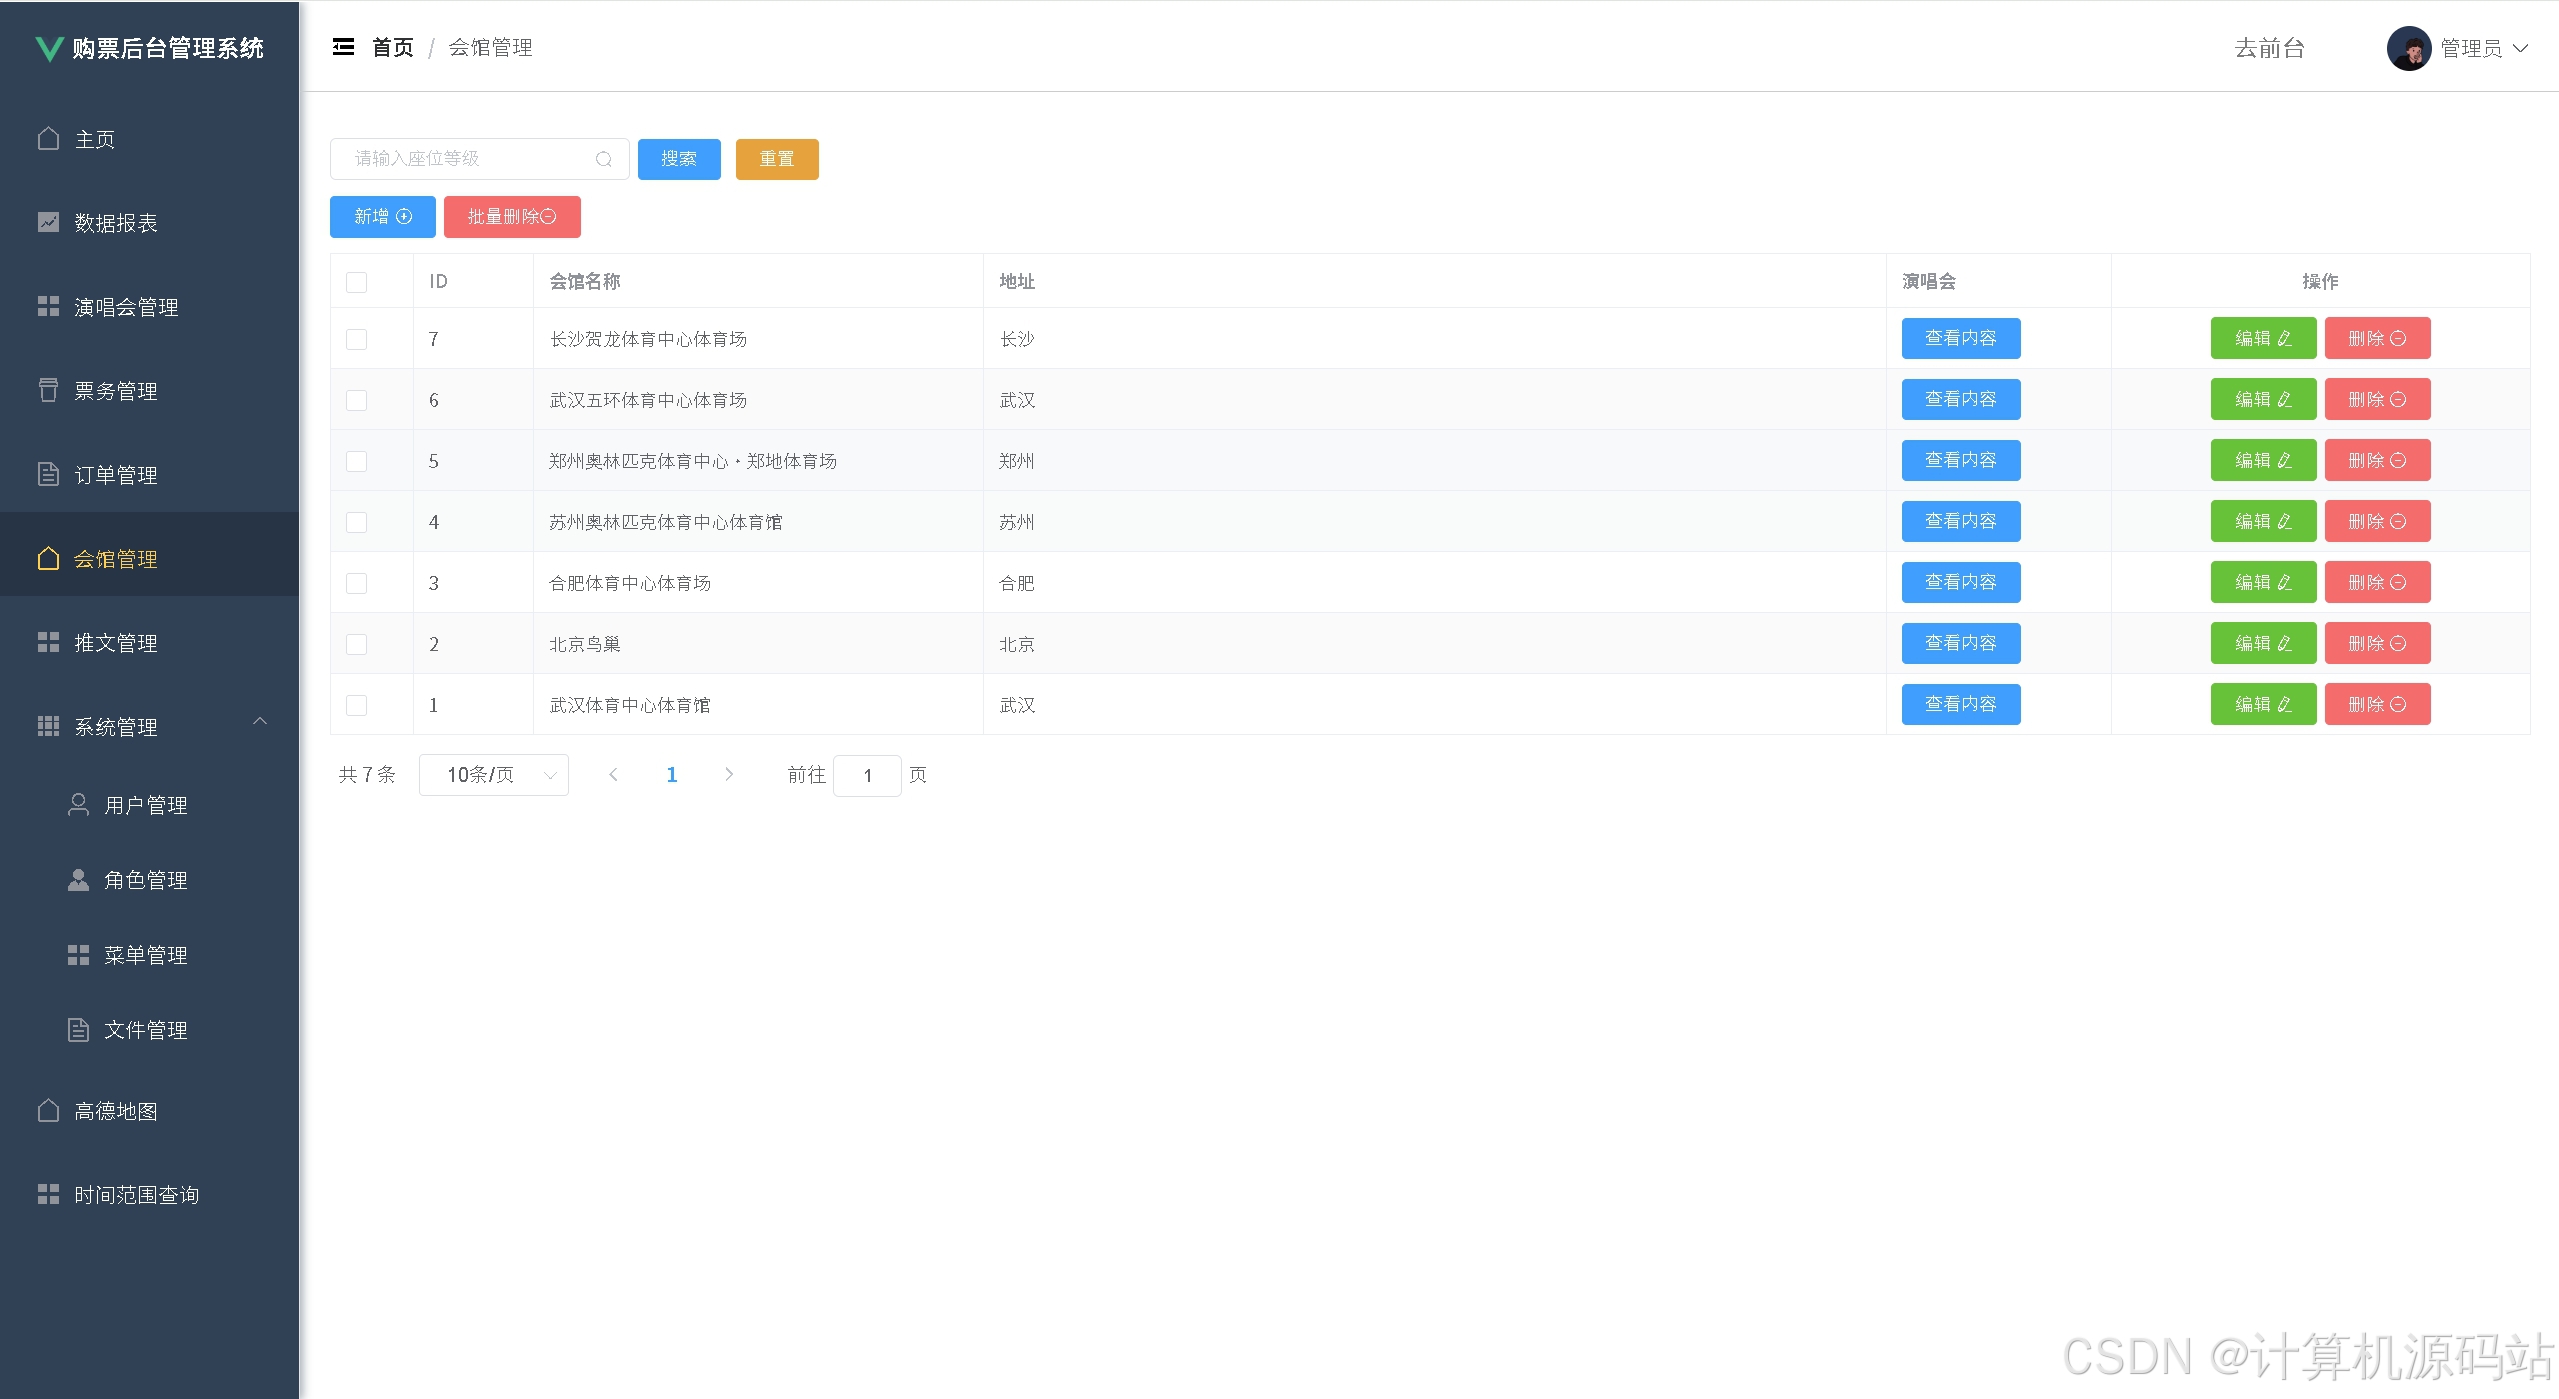This screenshot has width=2559, height=1399.
Task: Focus the 请输入座位等级 search field
Action: [x=479, y=159]
